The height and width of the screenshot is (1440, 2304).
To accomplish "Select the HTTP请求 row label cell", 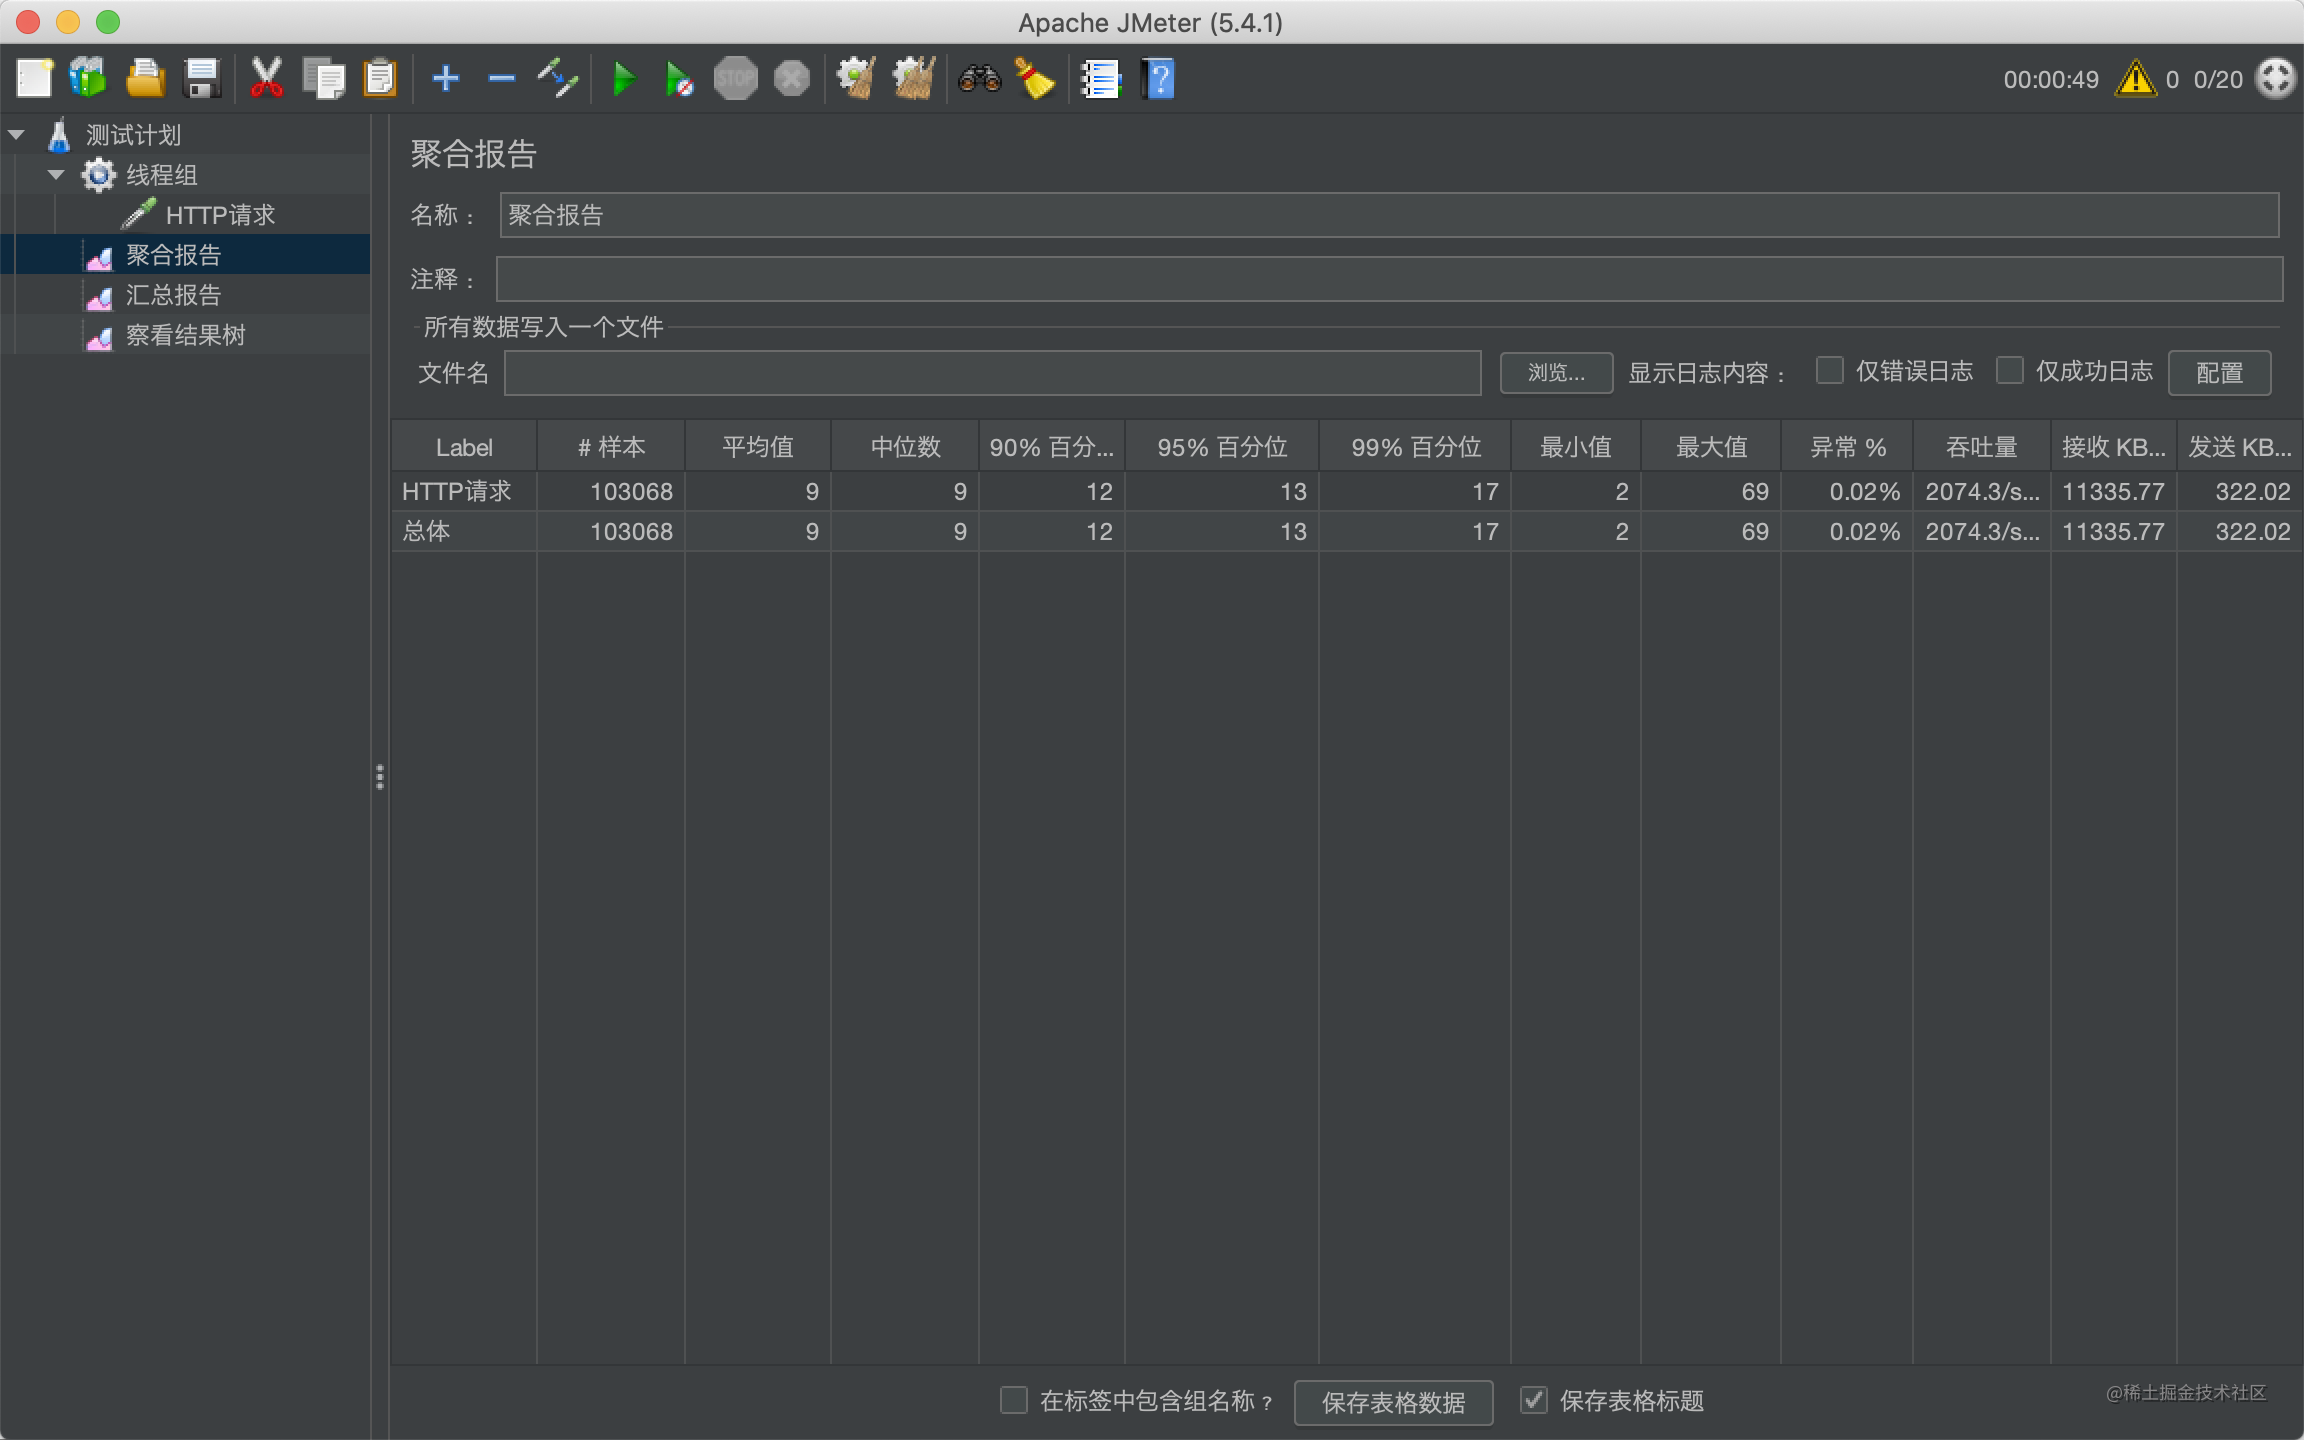I will point(464,491).
